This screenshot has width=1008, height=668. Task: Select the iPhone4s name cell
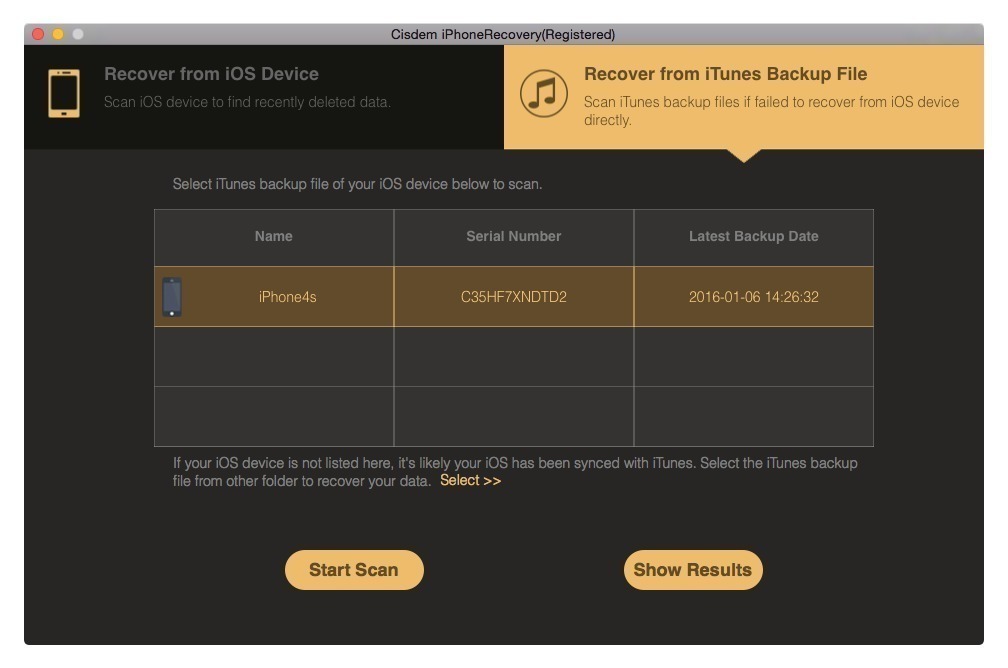(274, 296)
